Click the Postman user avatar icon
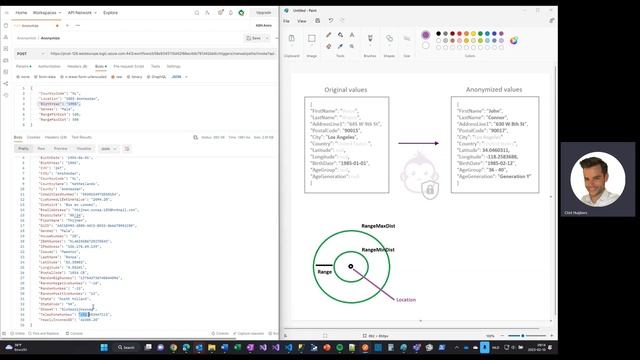 [241, 13]
